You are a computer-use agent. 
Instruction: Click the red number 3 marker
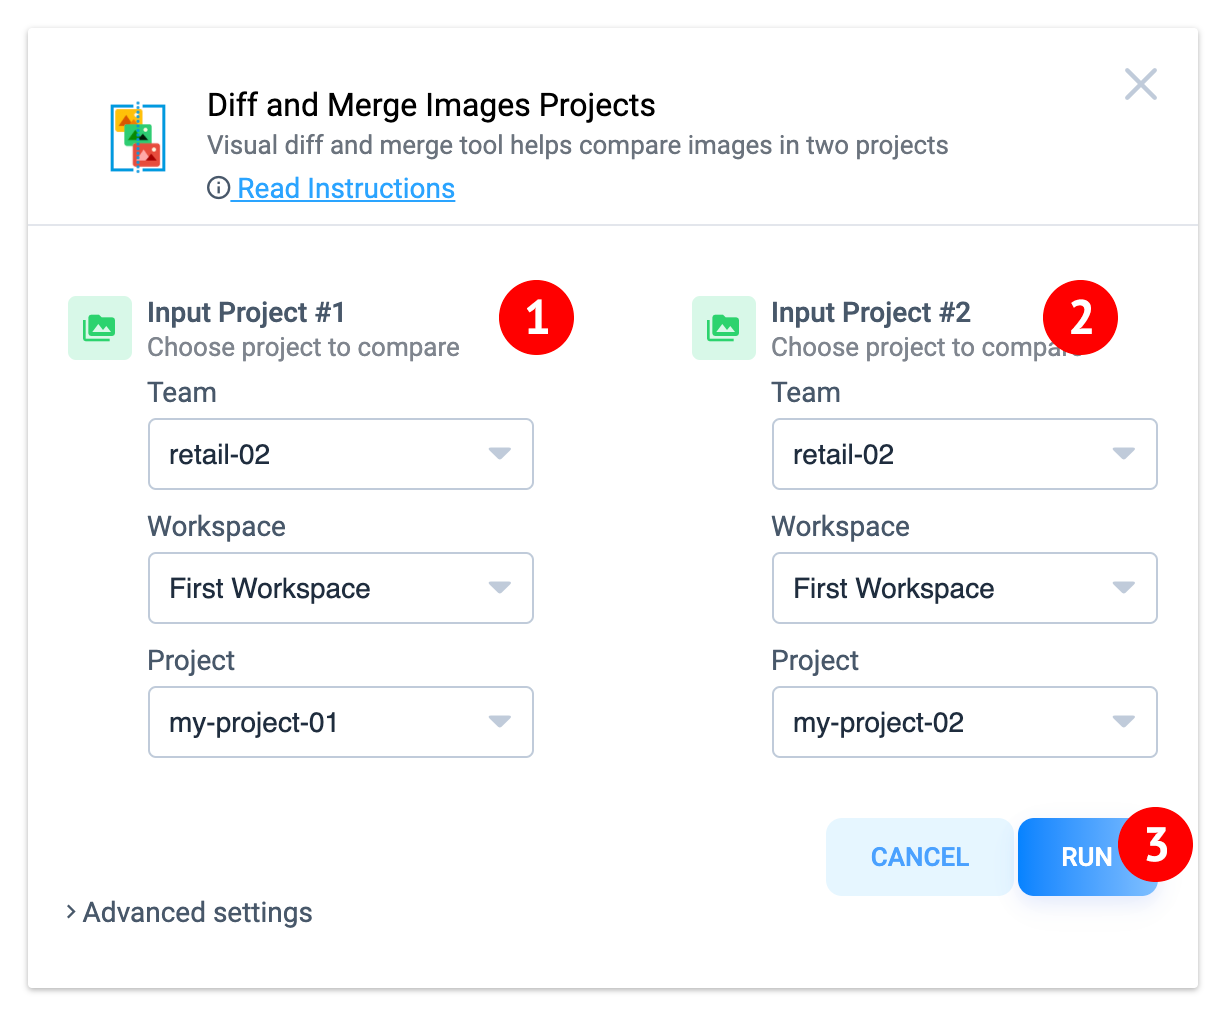[x=1156, y=845]
